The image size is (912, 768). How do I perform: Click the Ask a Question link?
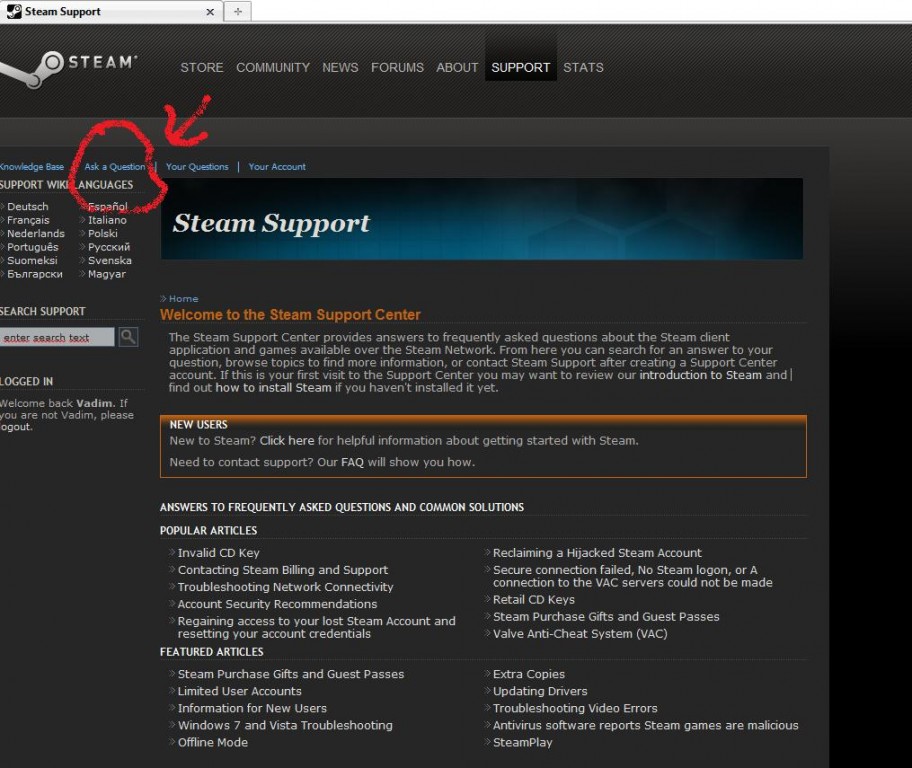pos(115,167)
